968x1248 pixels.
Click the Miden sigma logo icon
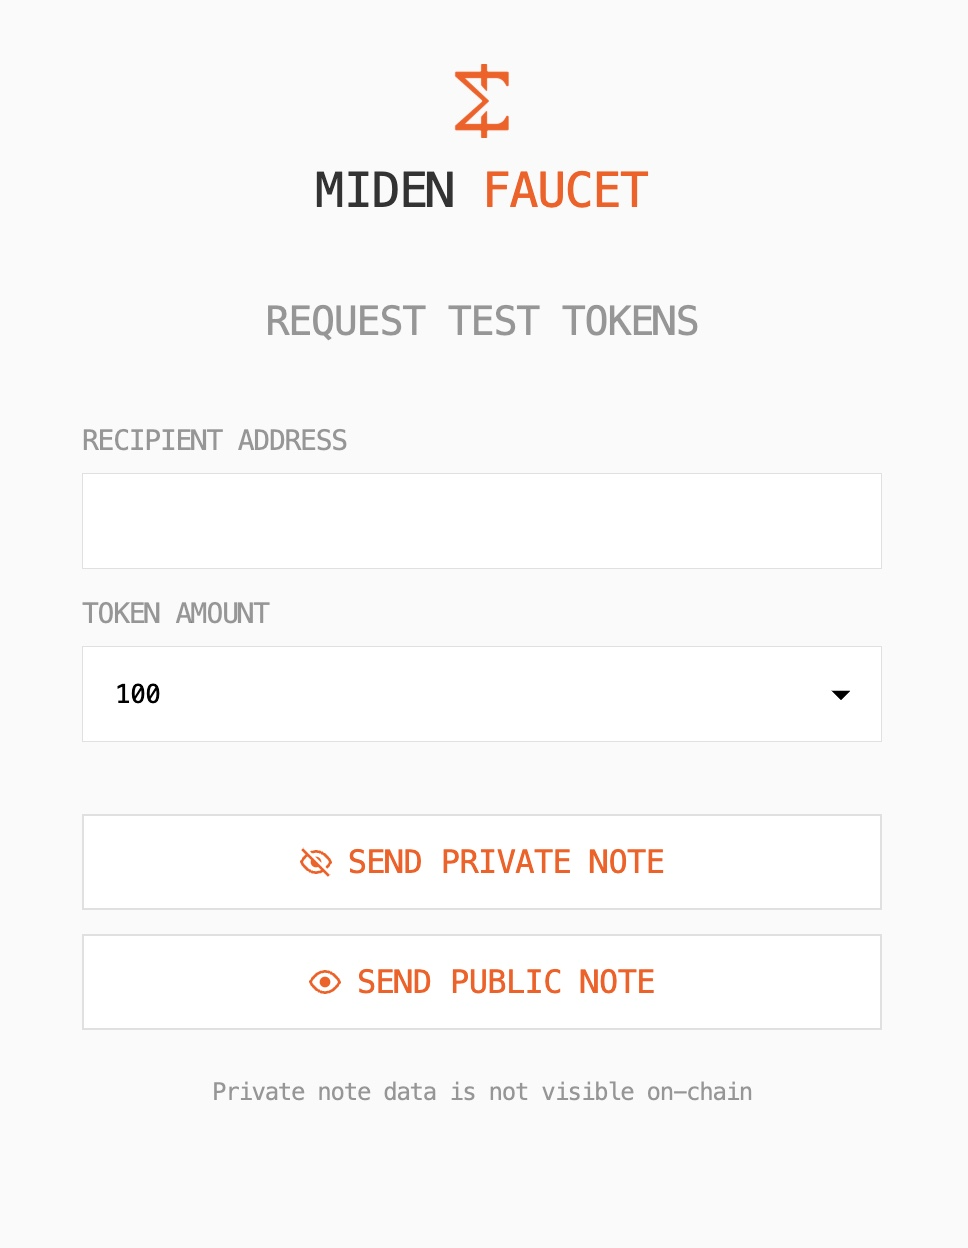click(482, 101)
